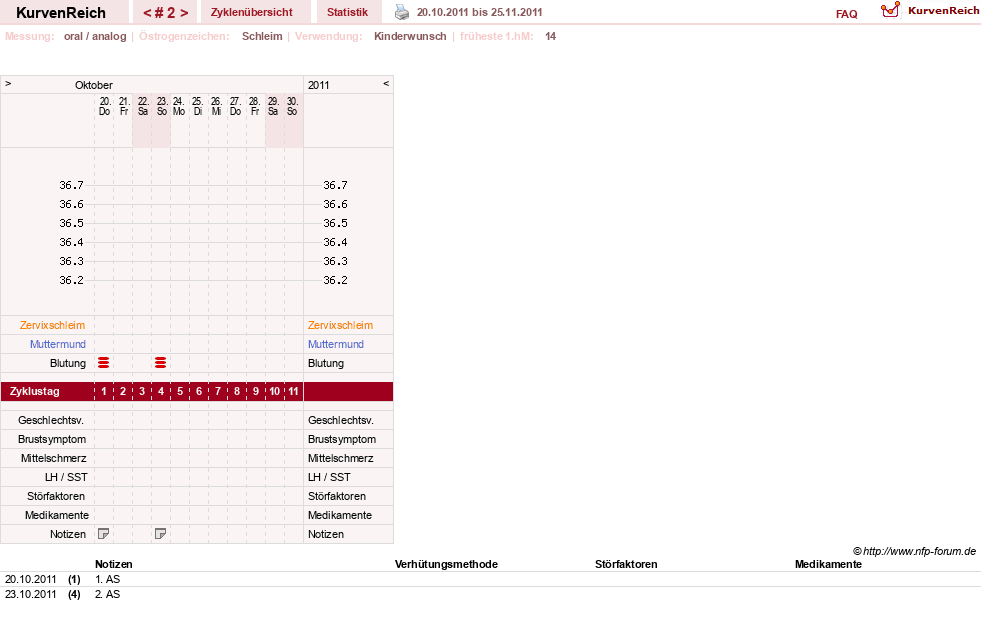
Task: Click the bleeding marker on cycle day 1
Action: (104, 363)
